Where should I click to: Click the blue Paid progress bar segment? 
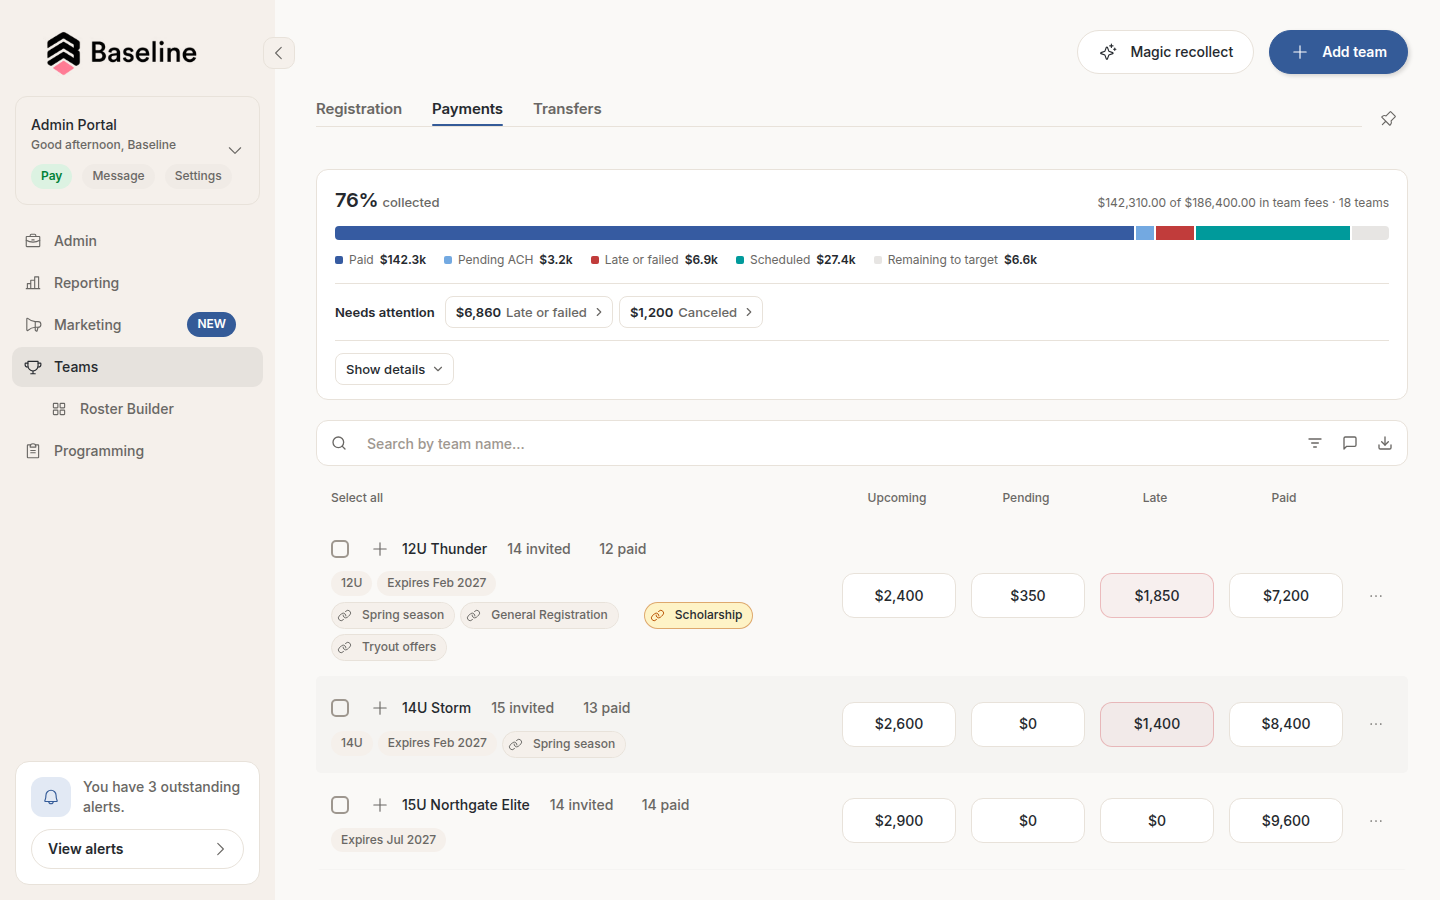tap(734, 233)
